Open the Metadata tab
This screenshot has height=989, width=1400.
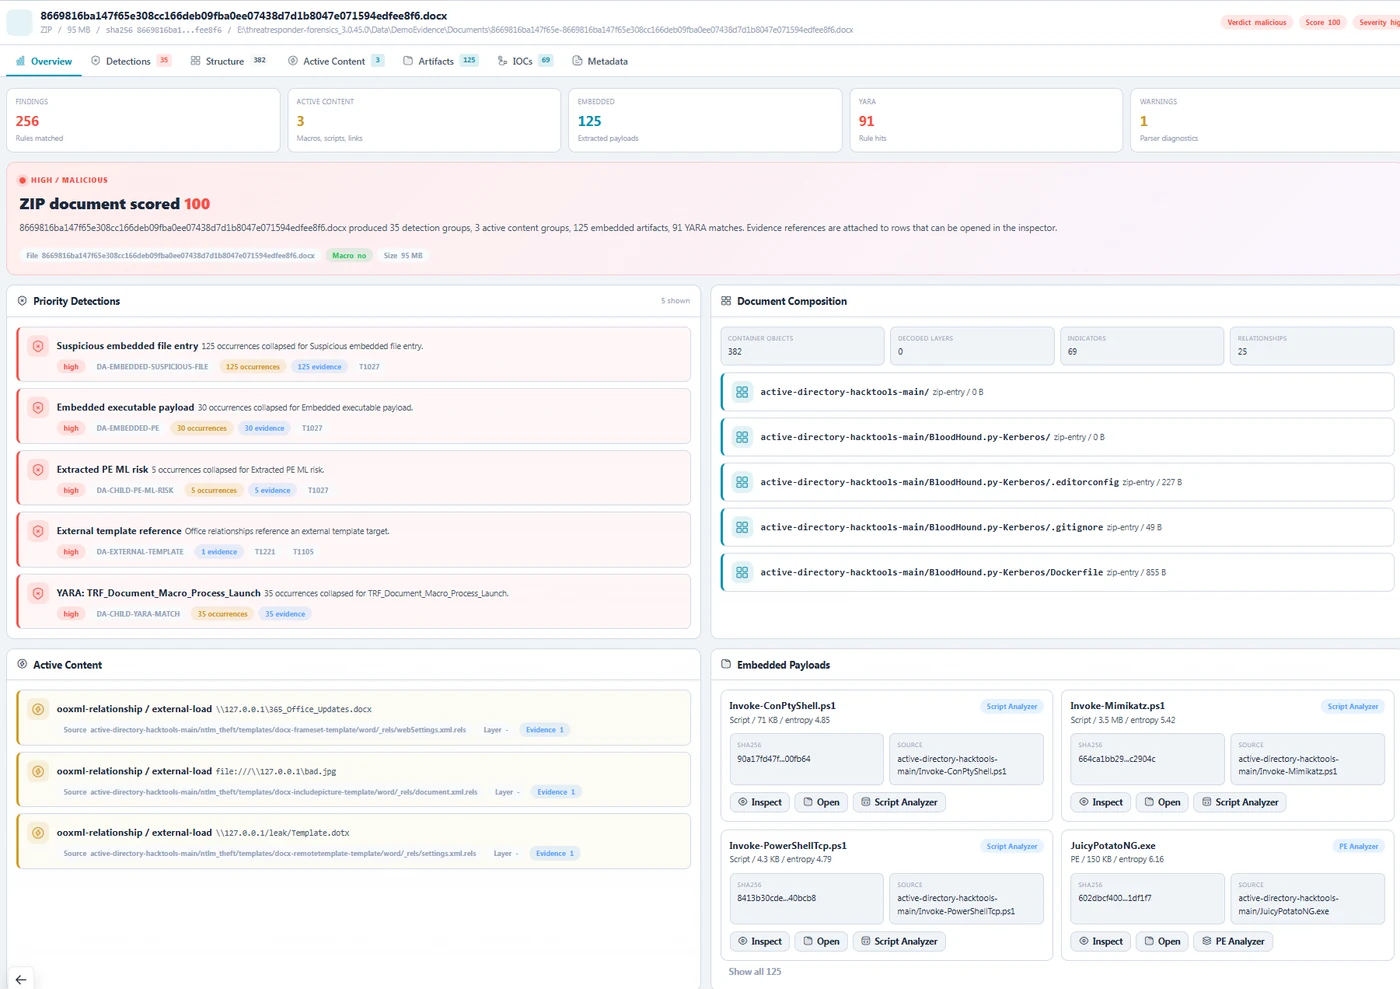click(600, 61)
